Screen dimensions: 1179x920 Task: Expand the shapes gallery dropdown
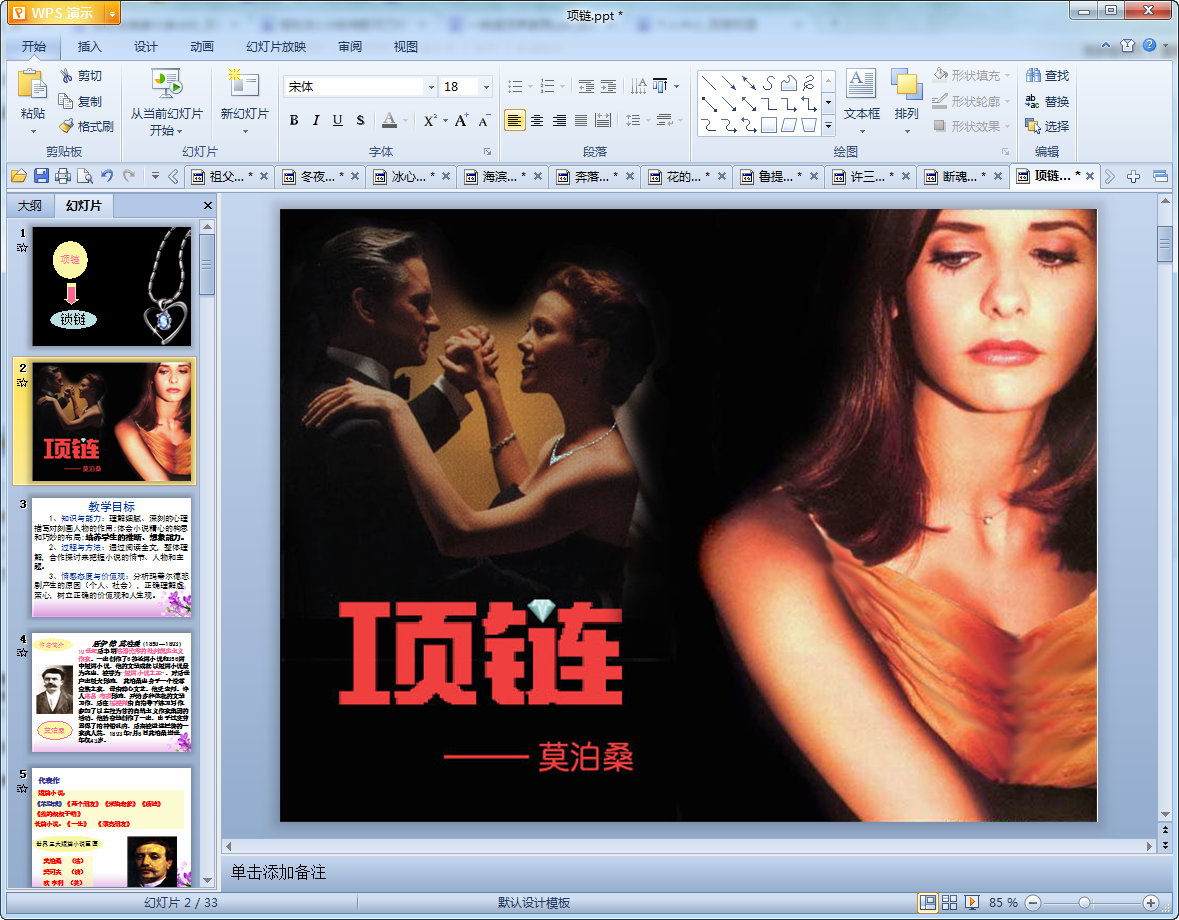click(x=829, y=126)
